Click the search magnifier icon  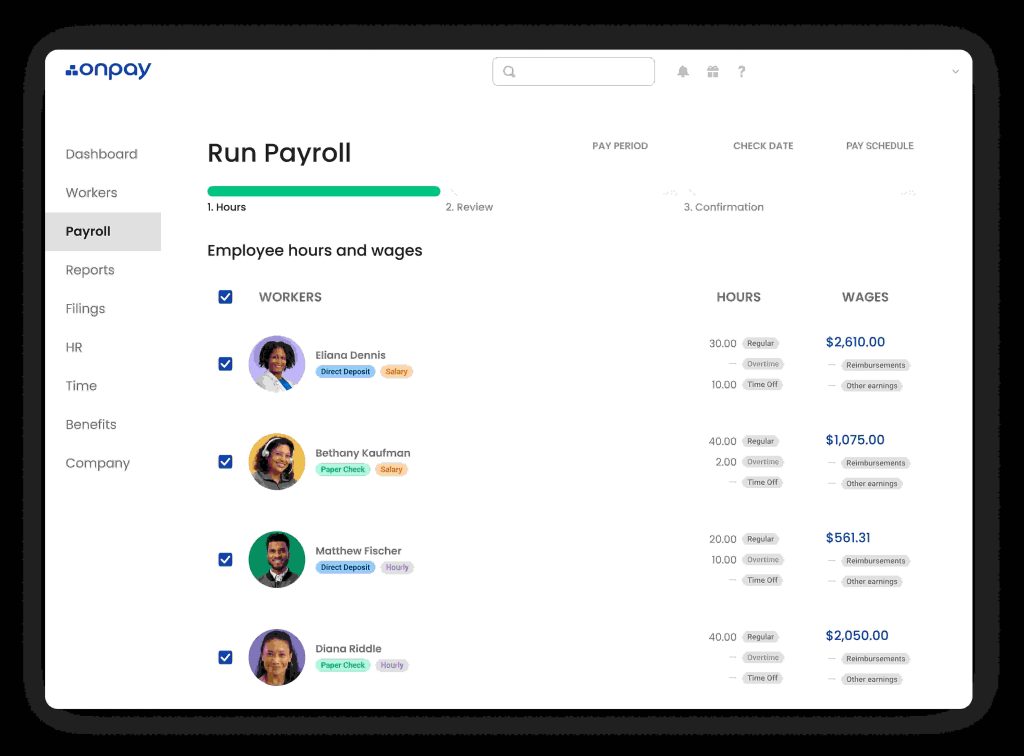pos(509,72)
